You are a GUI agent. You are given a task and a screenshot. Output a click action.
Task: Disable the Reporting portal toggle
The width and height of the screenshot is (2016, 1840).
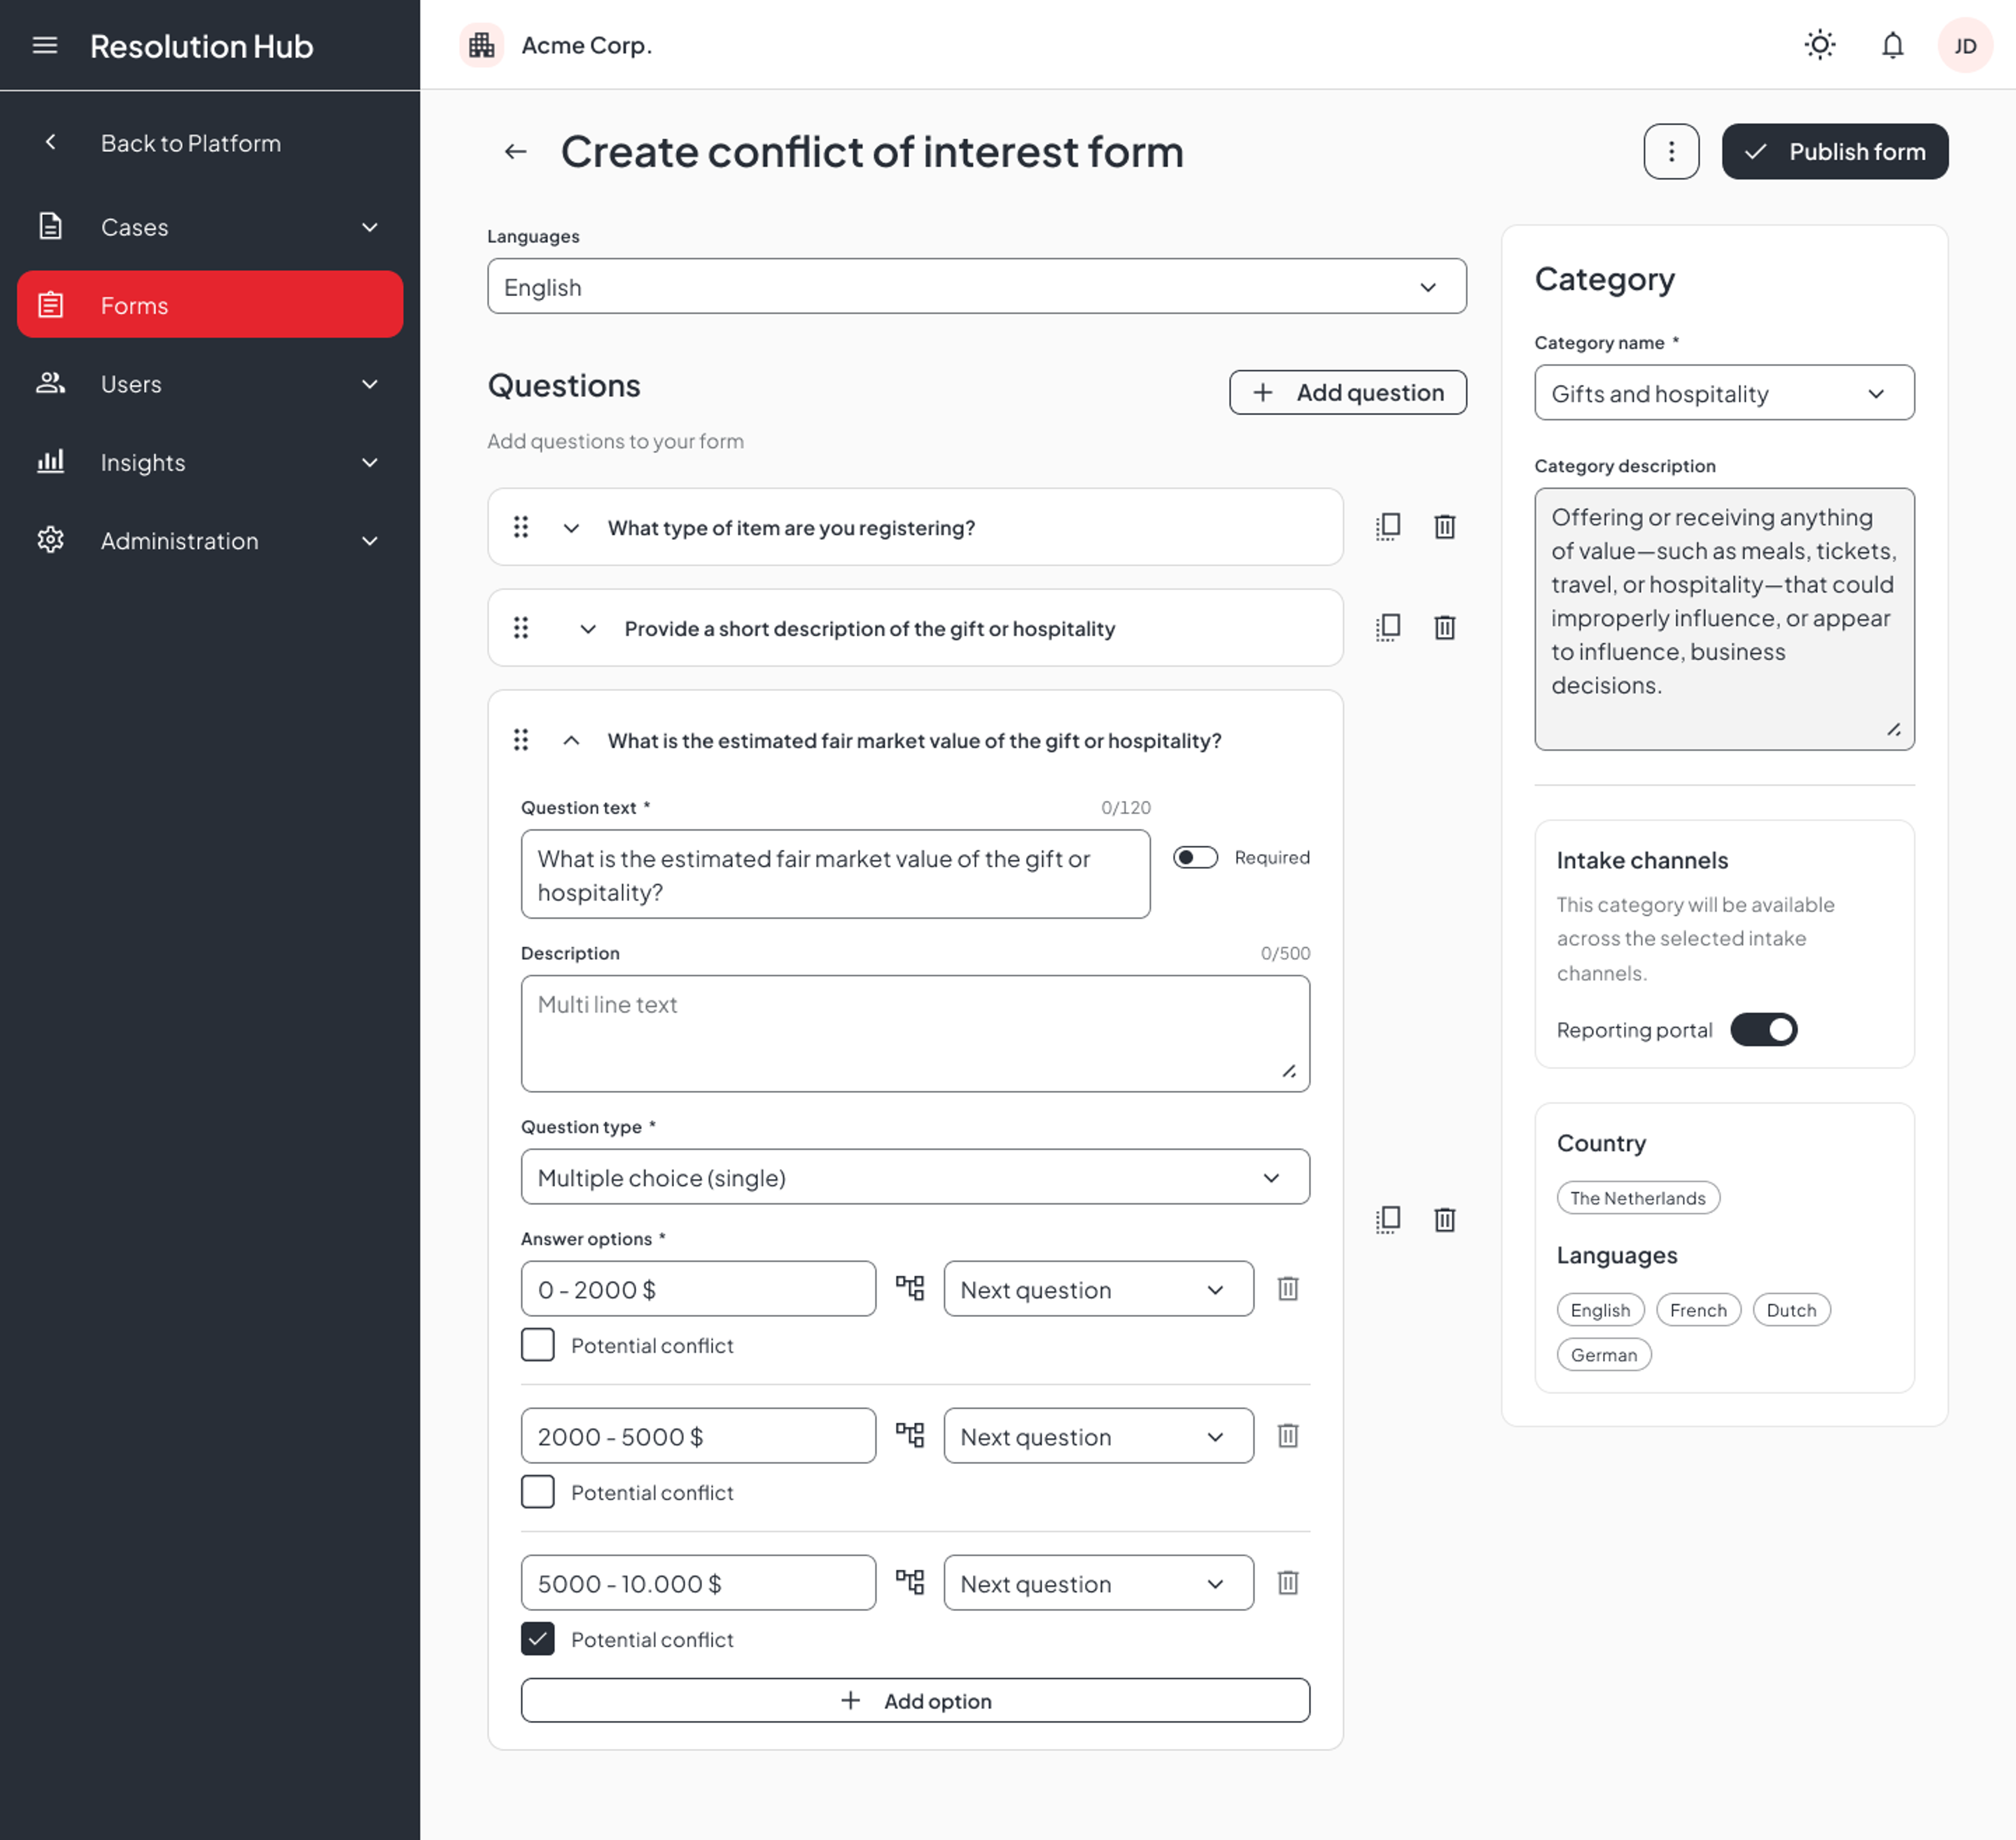click(x=1764, y=1030)
